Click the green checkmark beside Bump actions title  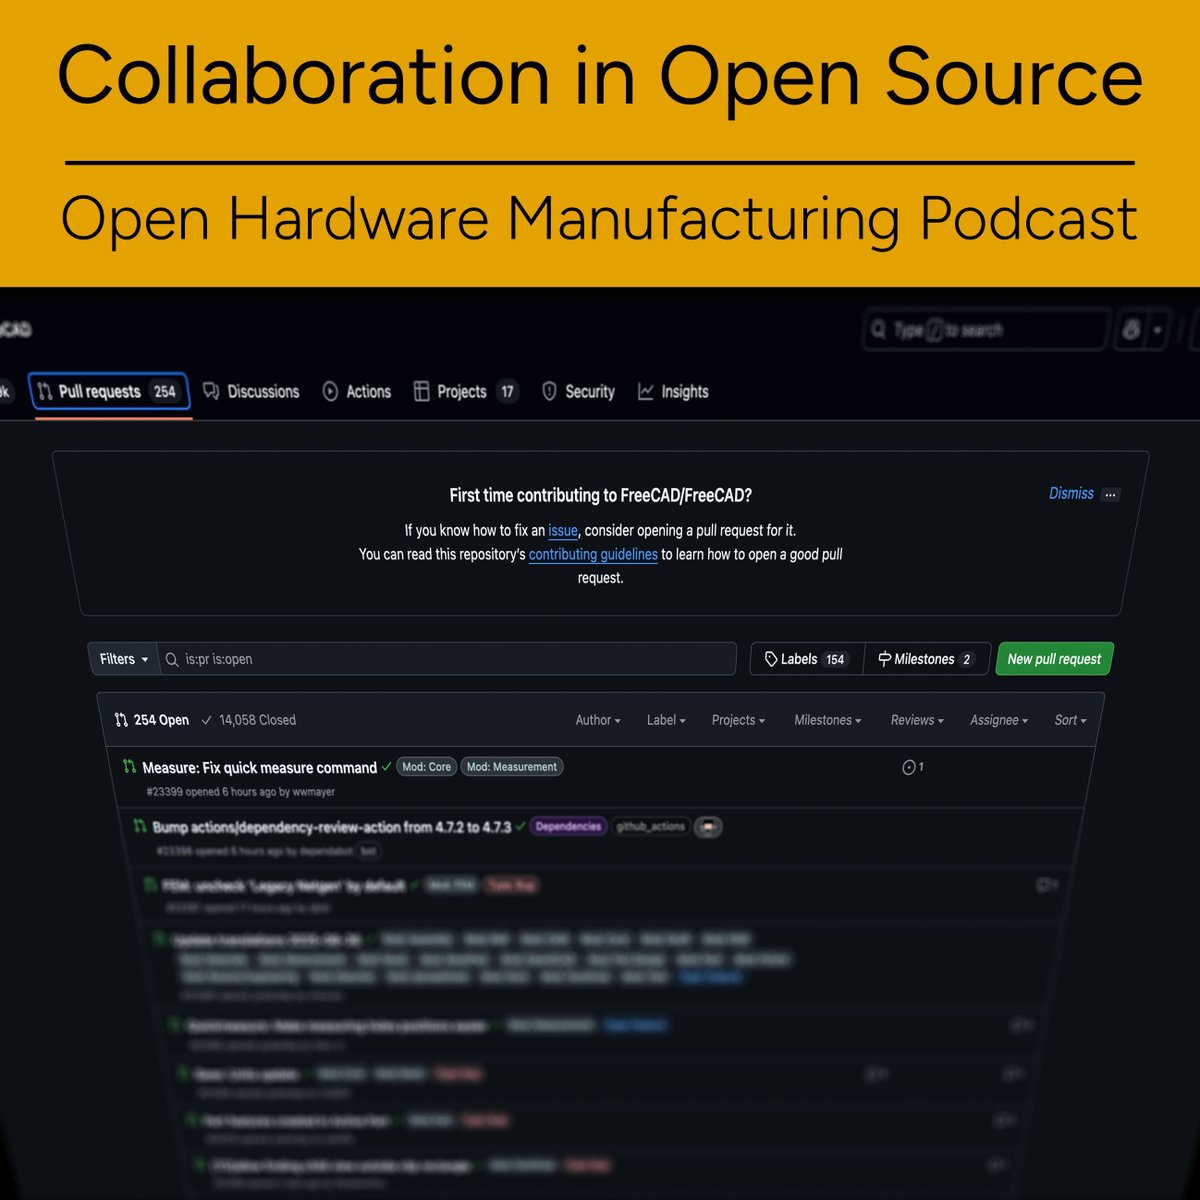click(x=520, y=826)
